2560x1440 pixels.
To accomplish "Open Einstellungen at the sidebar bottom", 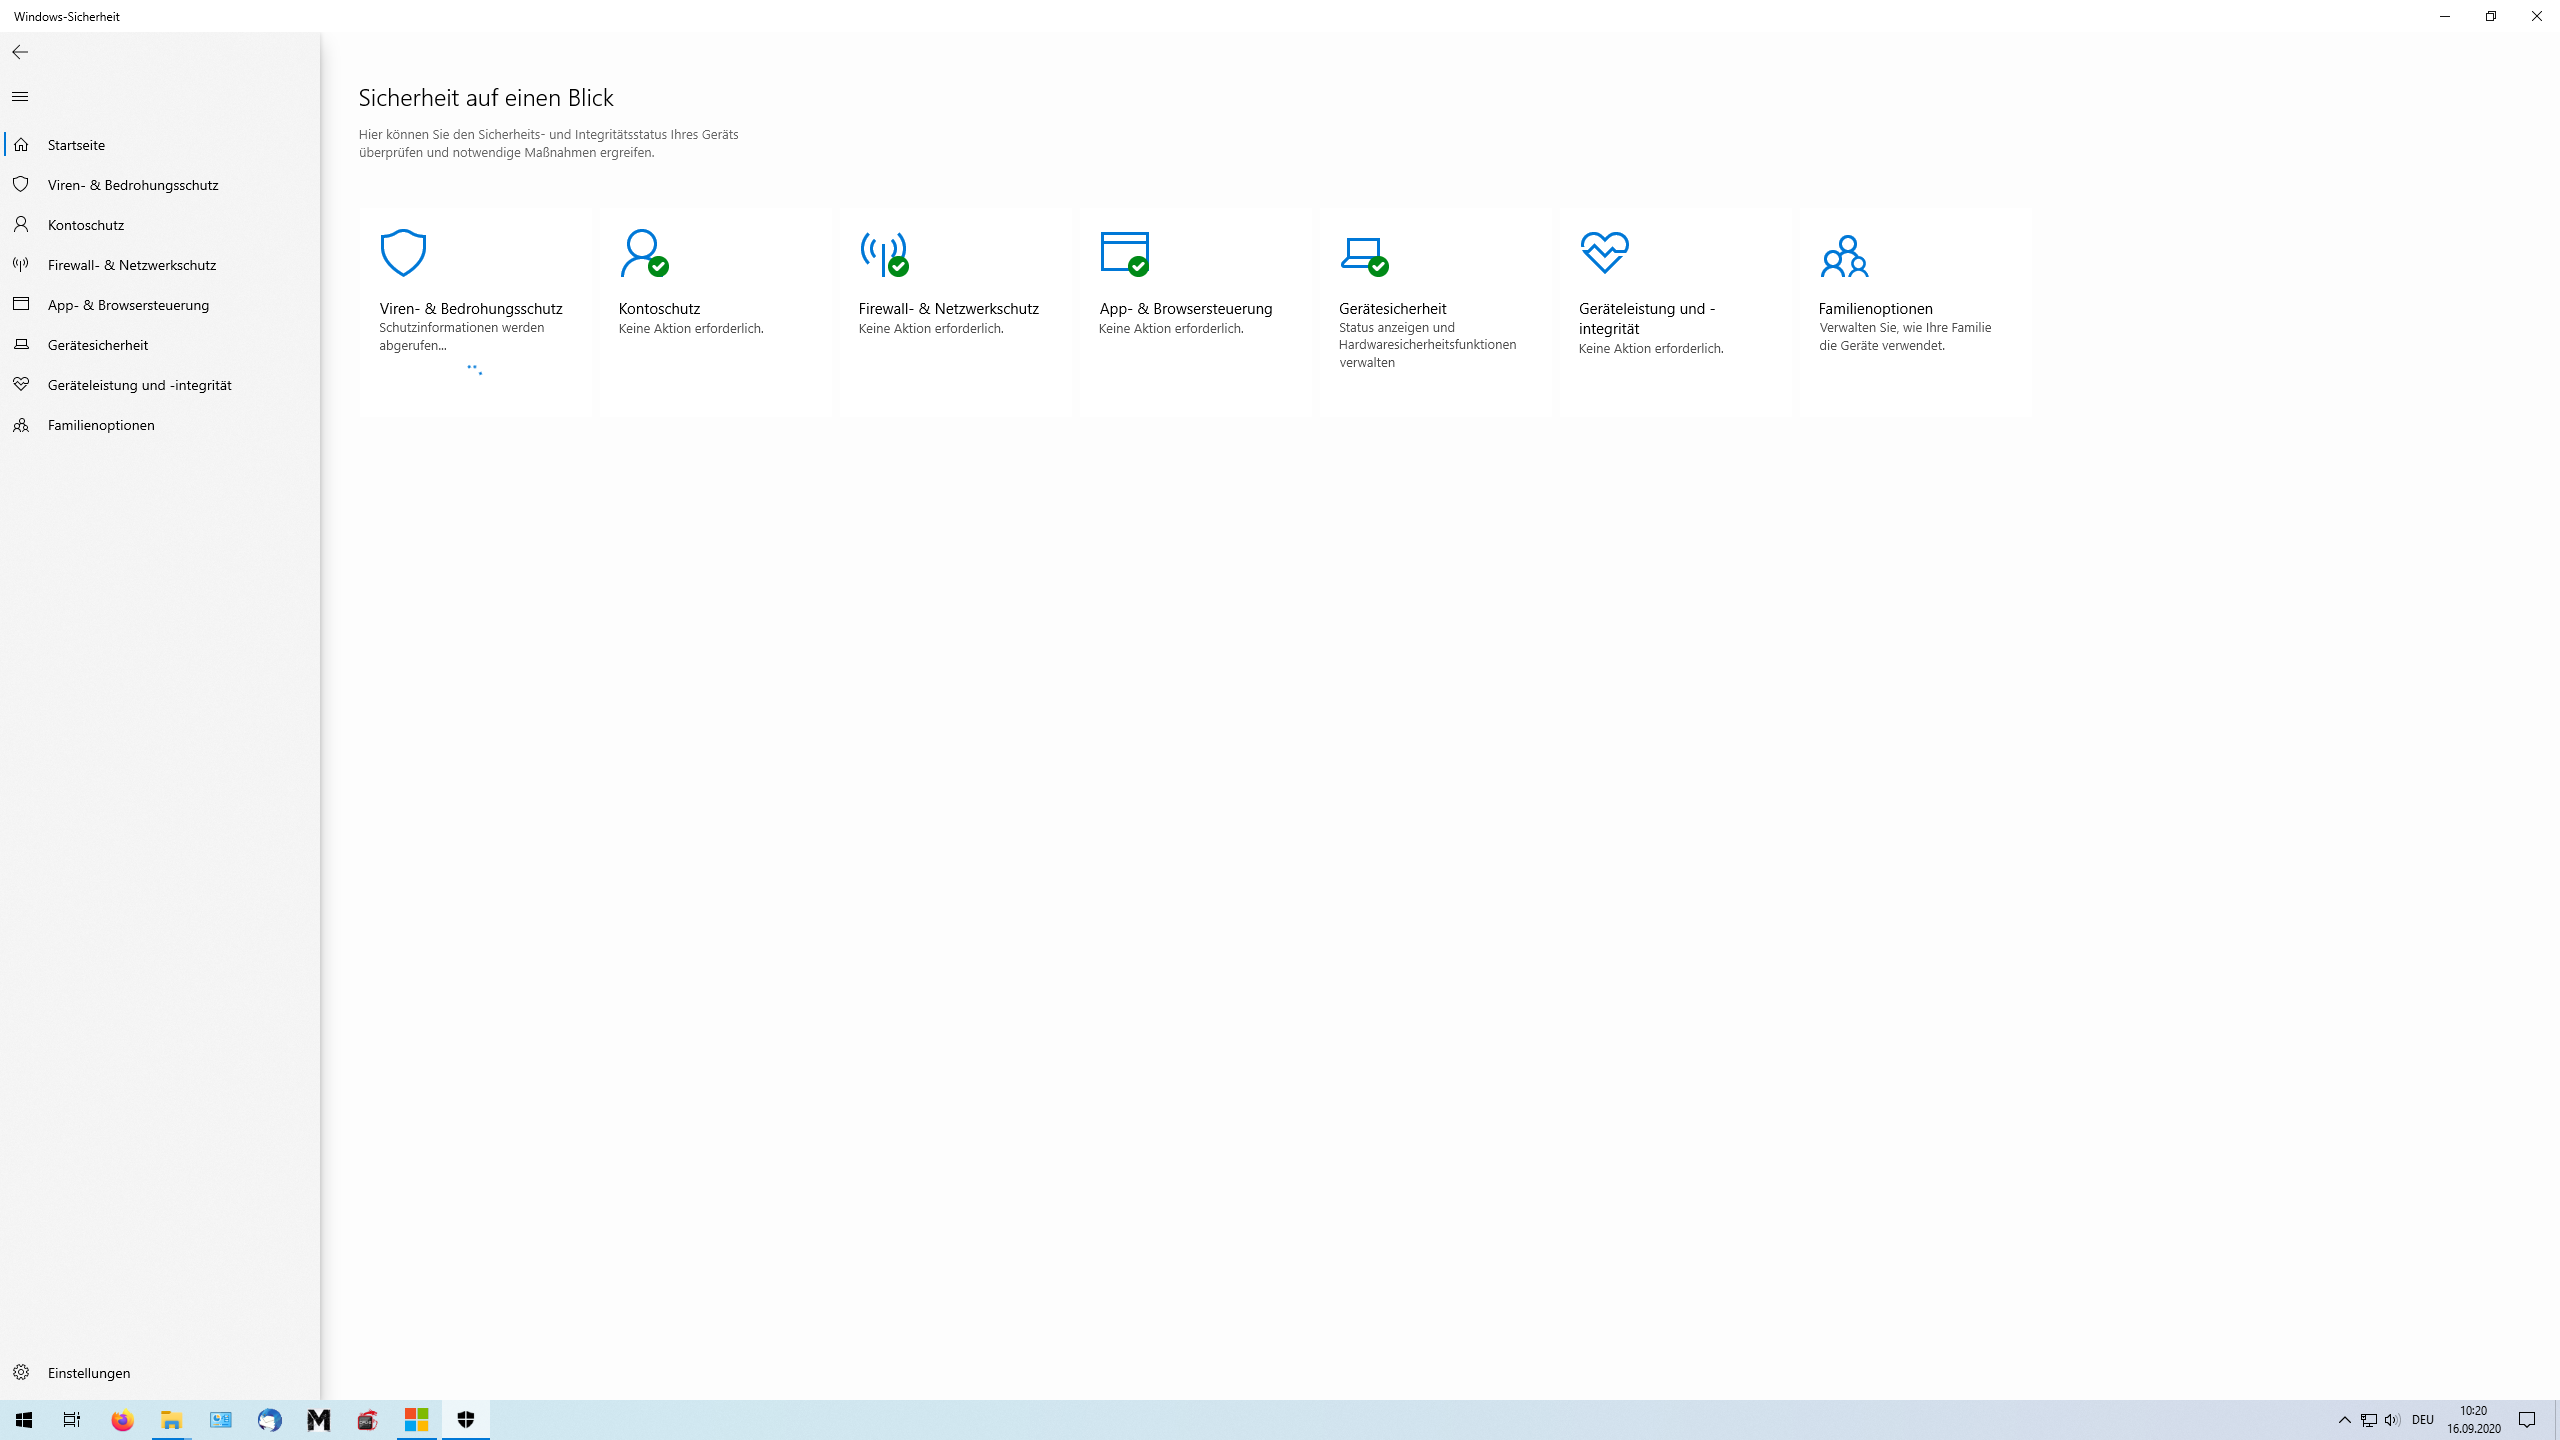I will pos(88,1373).
